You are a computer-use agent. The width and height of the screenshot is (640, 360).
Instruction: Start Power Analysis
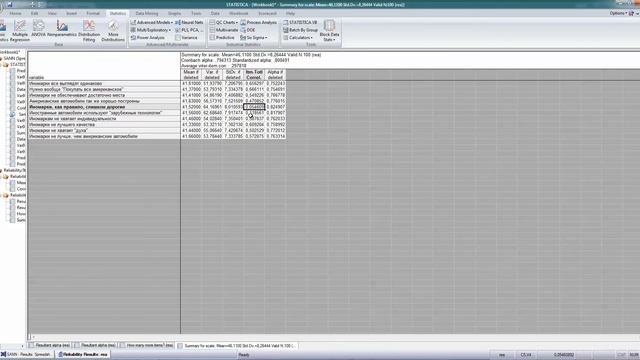coord(148,38)
